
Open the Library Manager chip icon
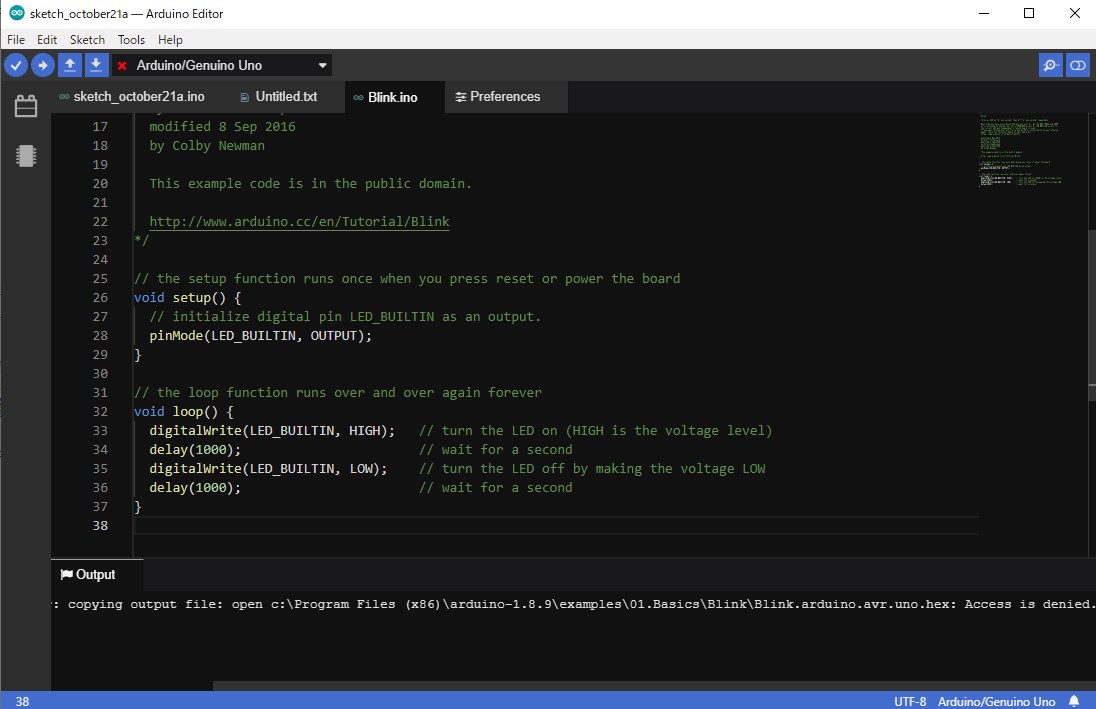coord(26,155)
